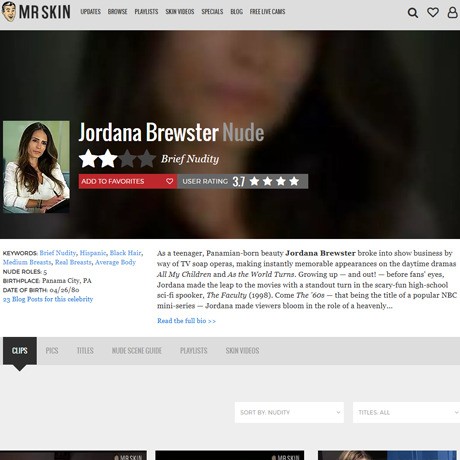The image size is (460, 460).
Task: Select the second user rating star
Action: 268,181
